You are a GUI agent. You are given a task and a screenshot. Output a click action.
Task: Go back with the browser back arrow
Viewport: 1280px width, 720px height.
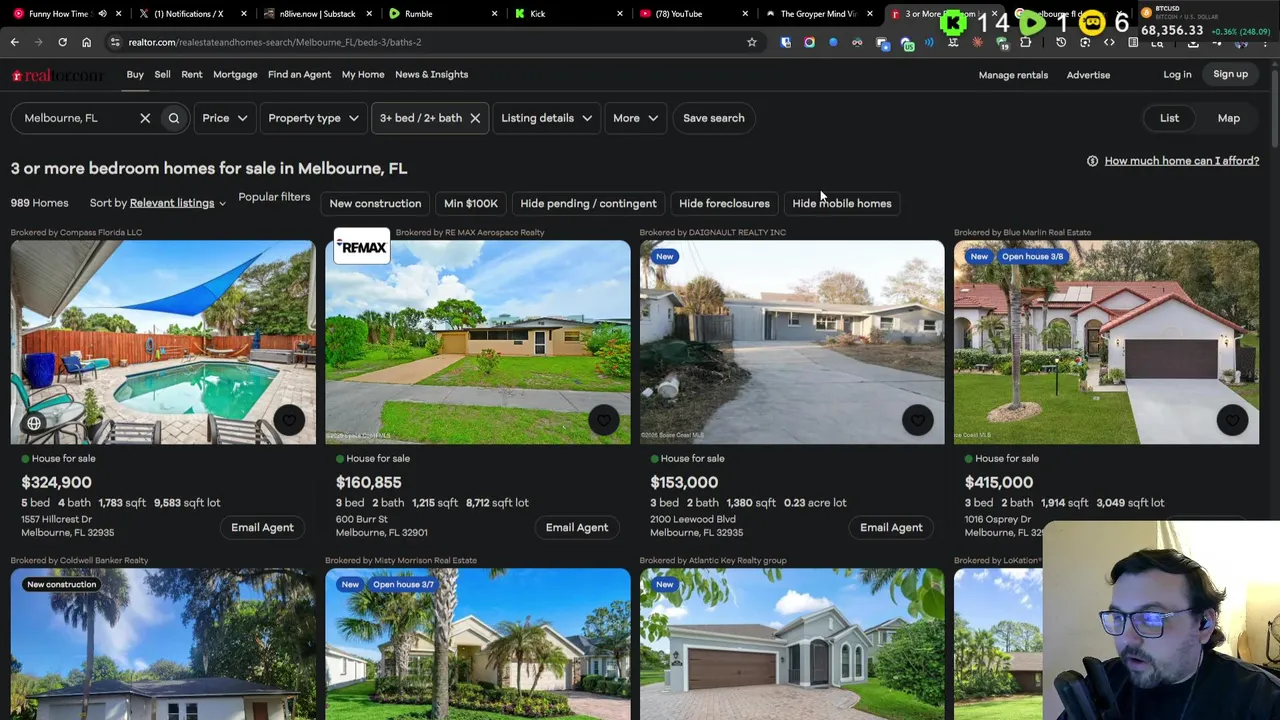(14, 42)
